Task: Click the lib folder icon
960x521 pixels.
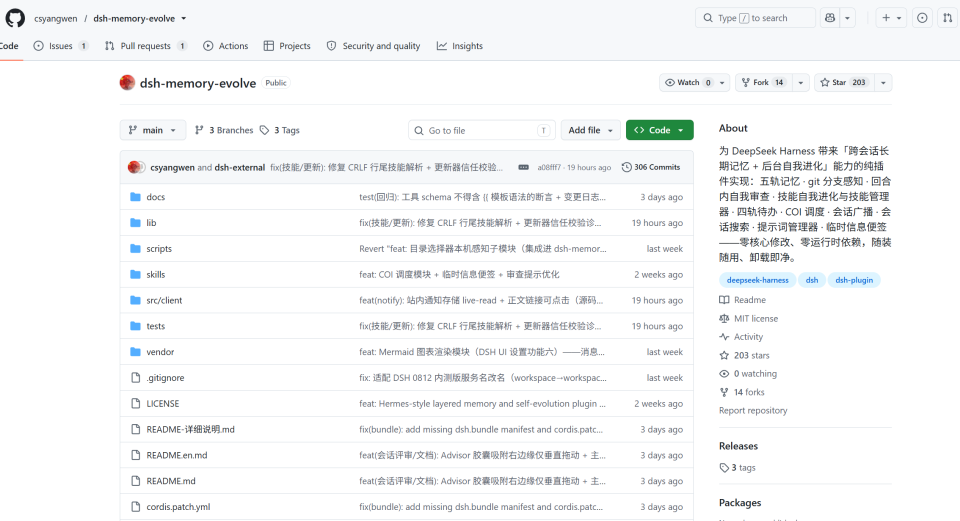Action: [x=135, y=223]
